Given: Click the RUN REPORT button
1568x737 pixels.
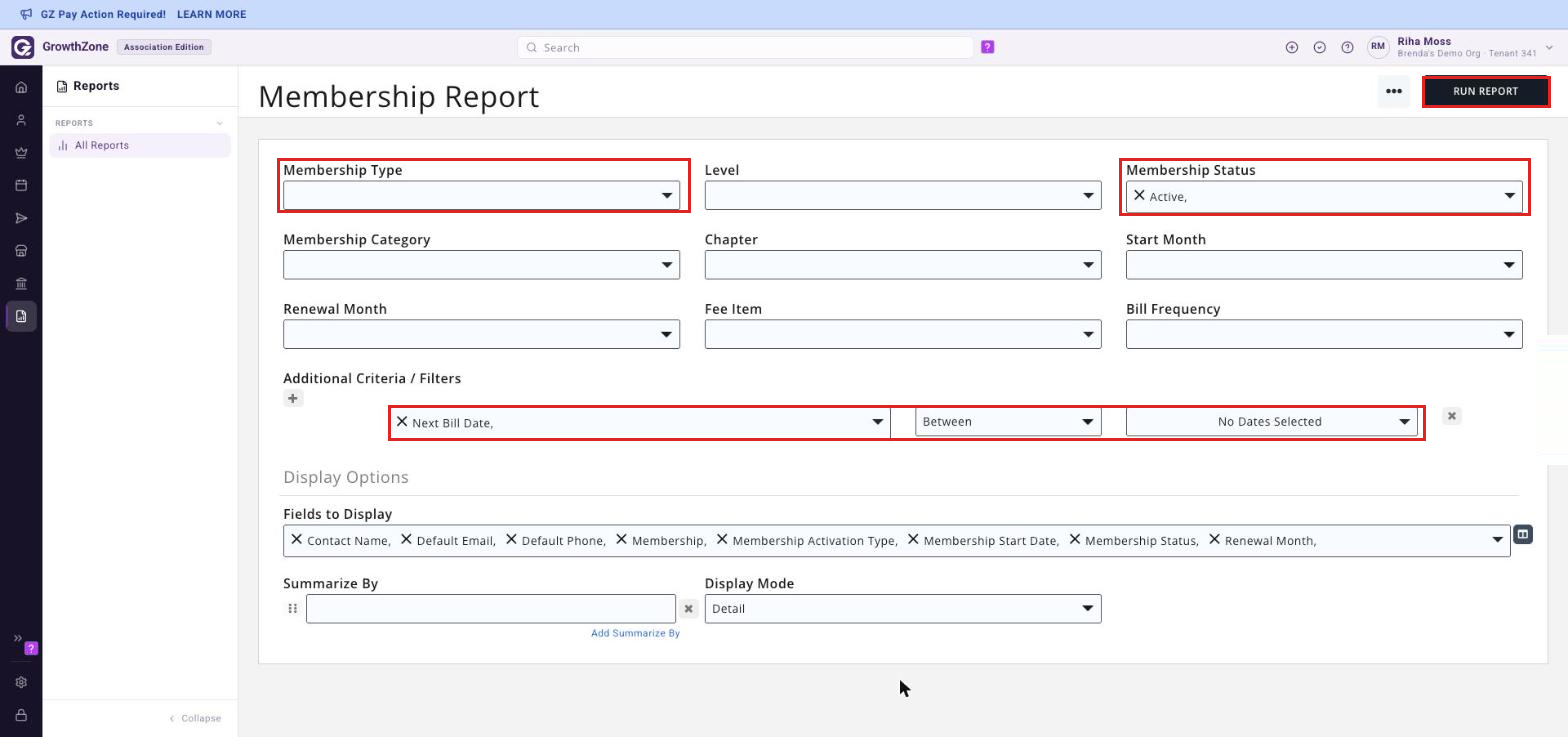Looking at the screenshot, I should 1485,91.
